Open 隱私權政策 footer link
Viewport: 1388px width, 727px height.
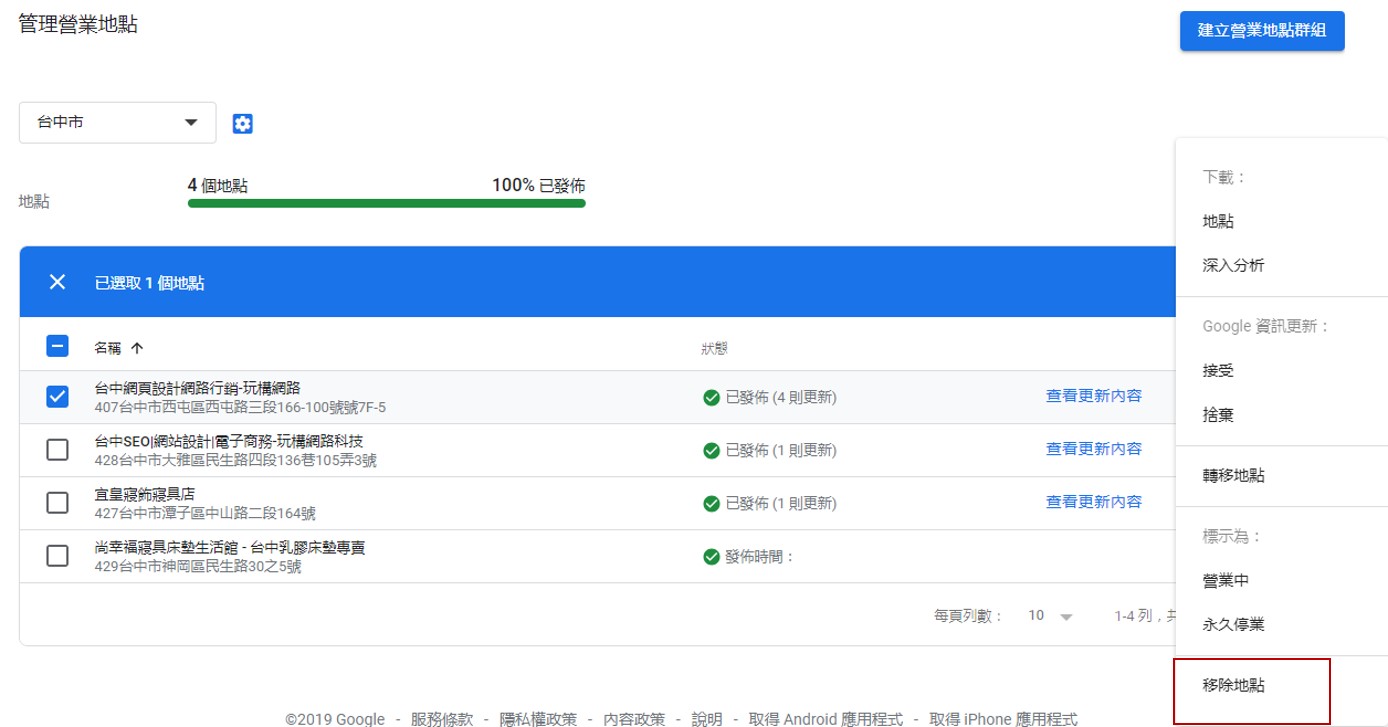point(537,719)
